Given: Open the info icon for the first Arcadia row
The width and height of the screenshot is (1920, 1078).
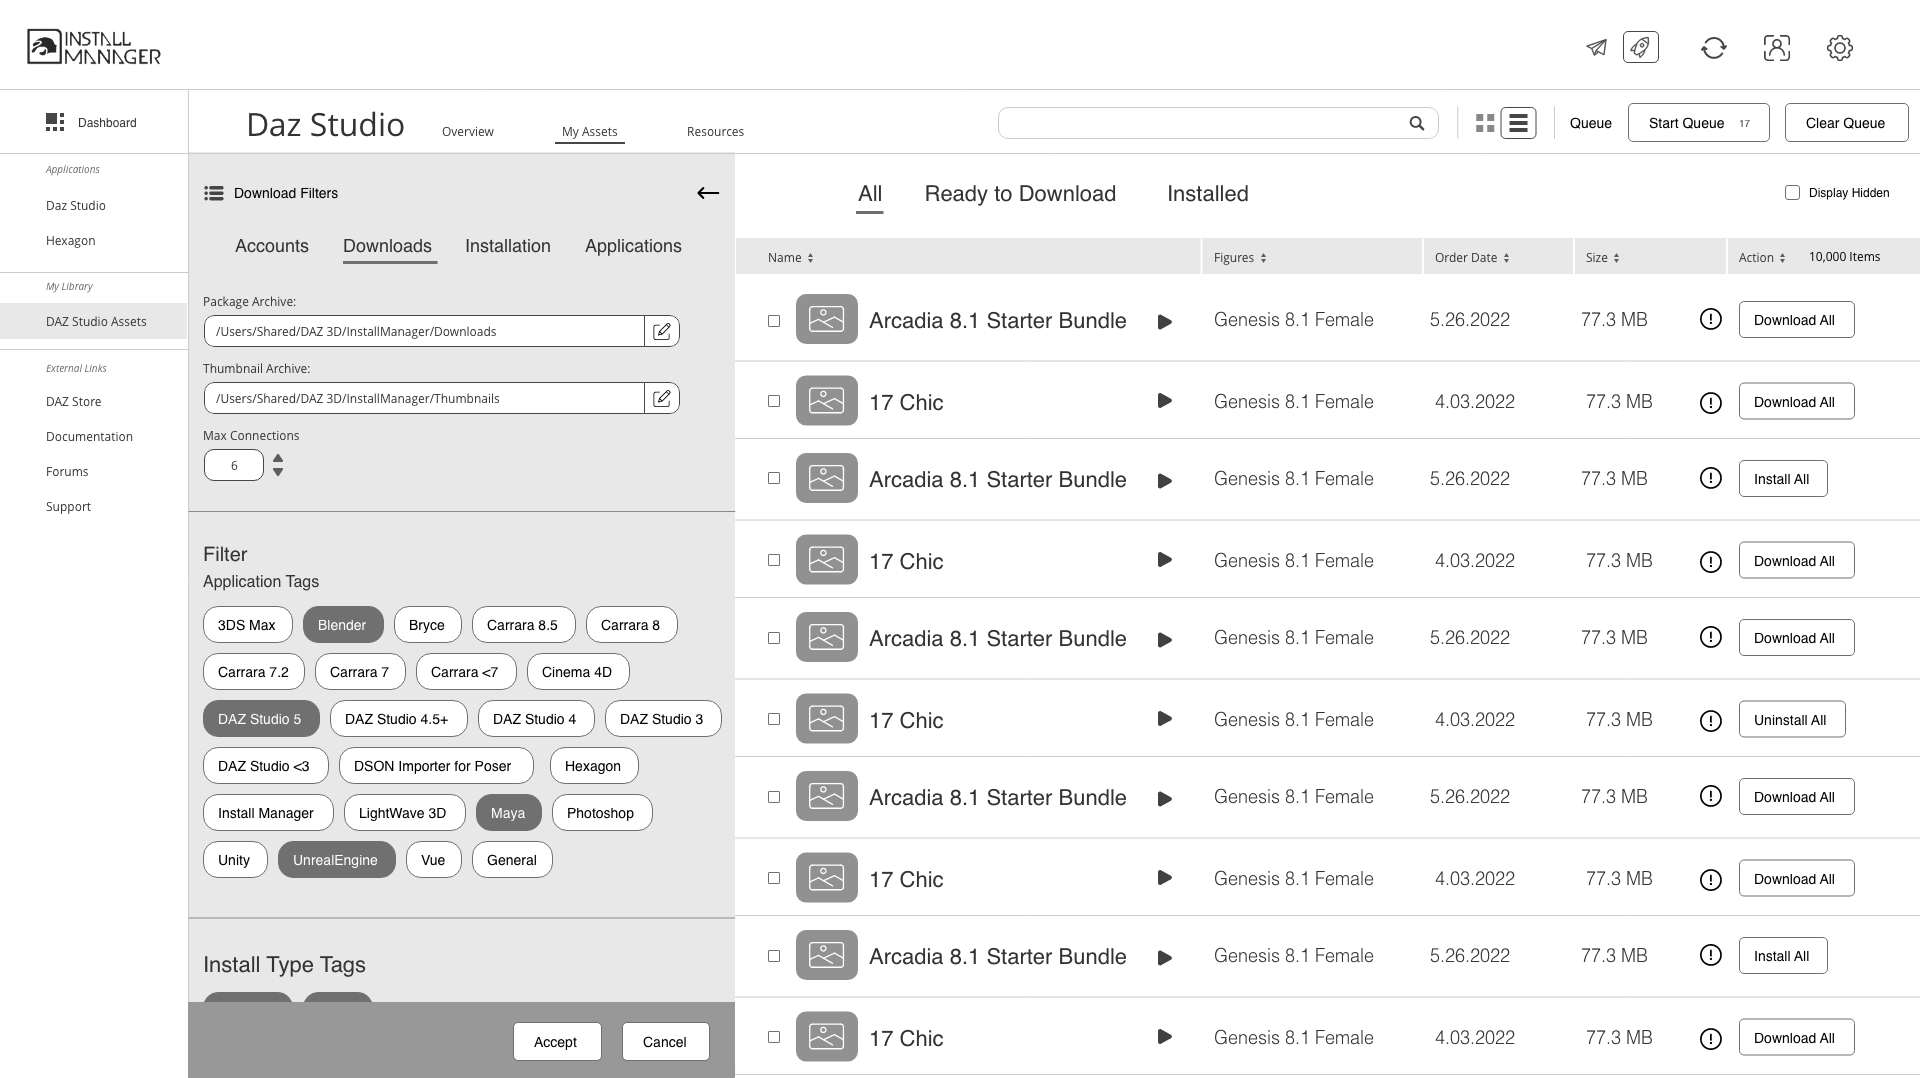Looking at the screenshot, I should (1711, 320).
